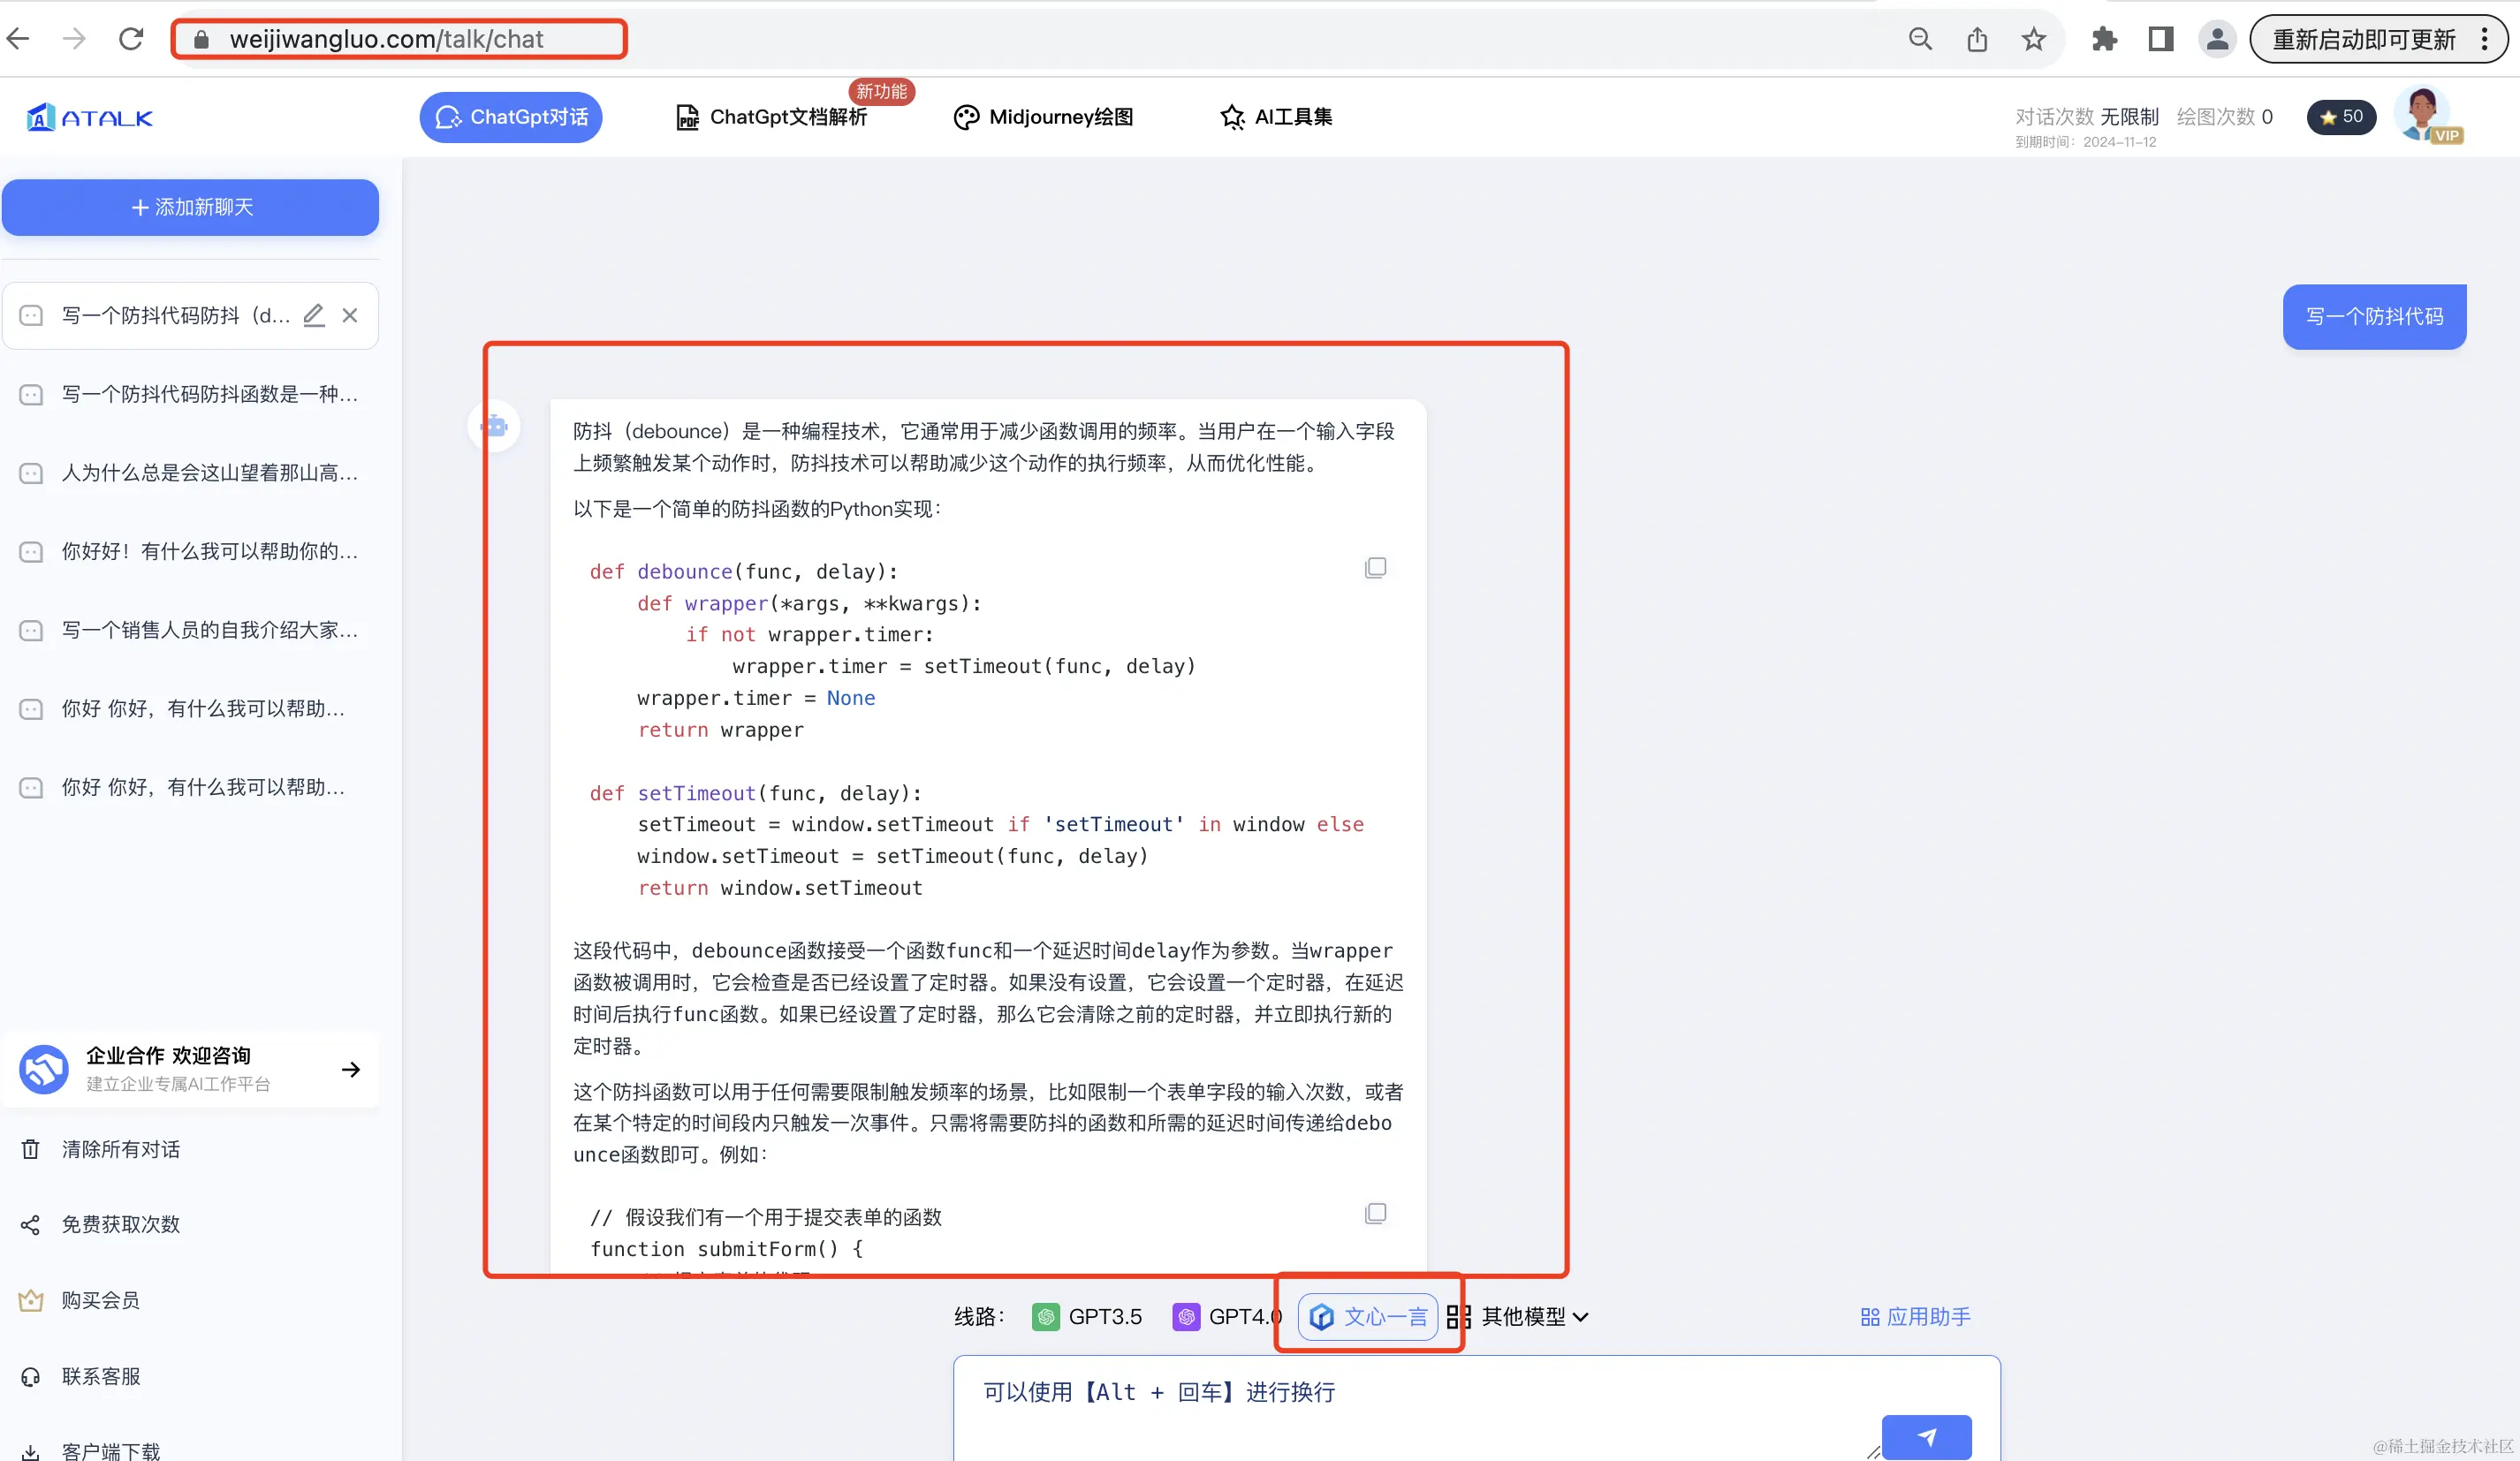Click the share page icon in address bar
The image size is (2520, 1461).
[1977, 39]
